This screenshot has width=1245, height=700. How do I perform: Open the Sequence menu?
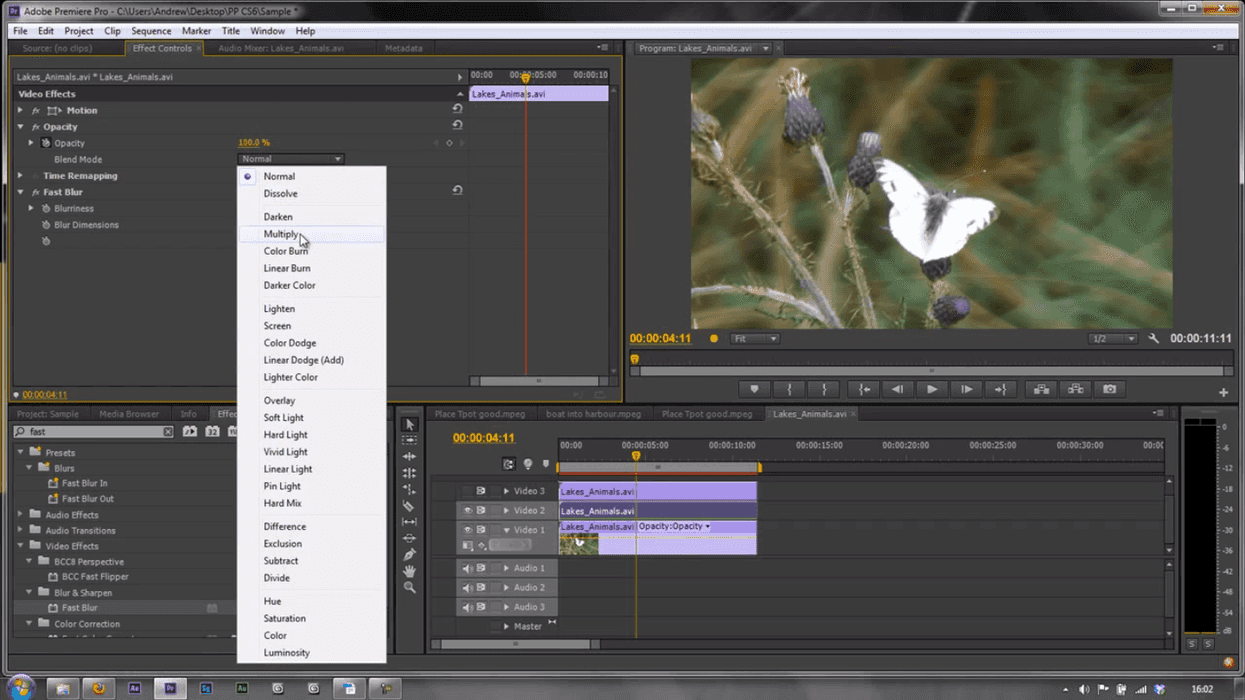[151, 31]
